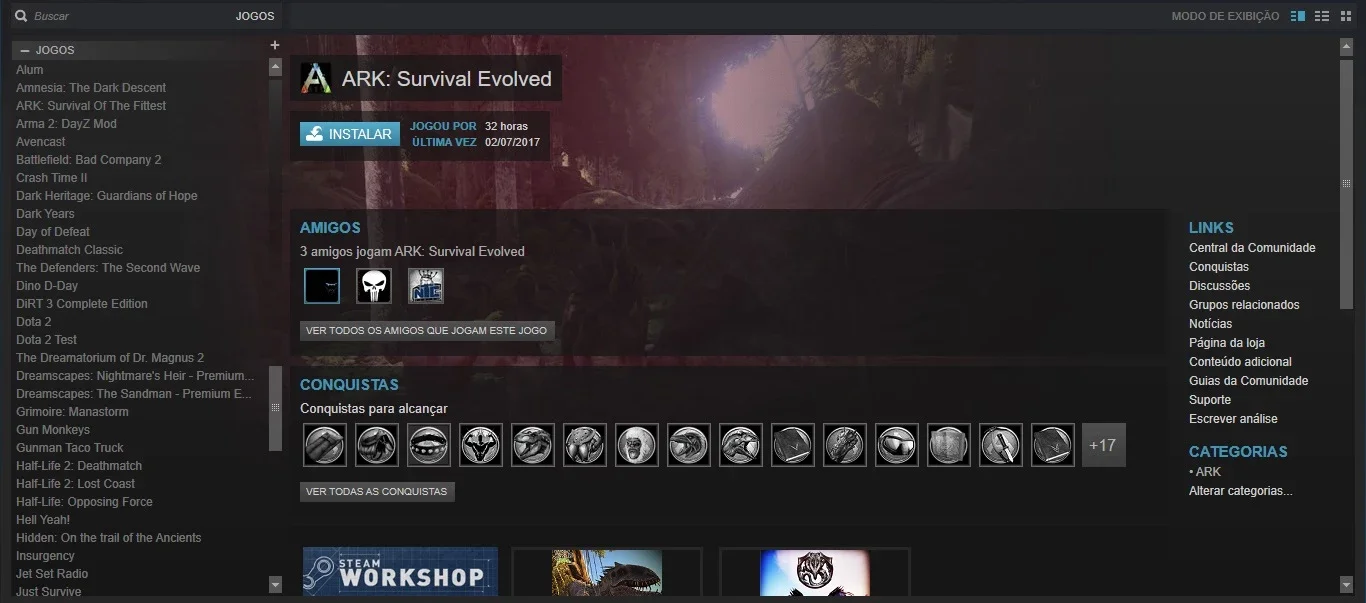Open the skull friend avatar
The image size is (1366, 603).
pos(374,286)
